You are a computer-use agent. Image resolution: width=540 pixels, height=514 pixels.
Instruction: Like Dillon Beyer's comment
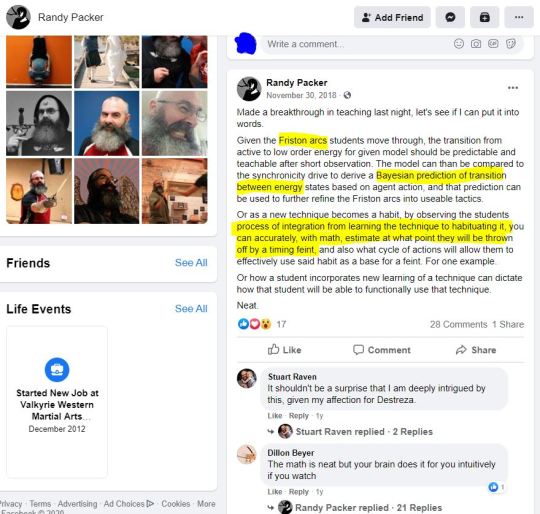tap(274, 492)
